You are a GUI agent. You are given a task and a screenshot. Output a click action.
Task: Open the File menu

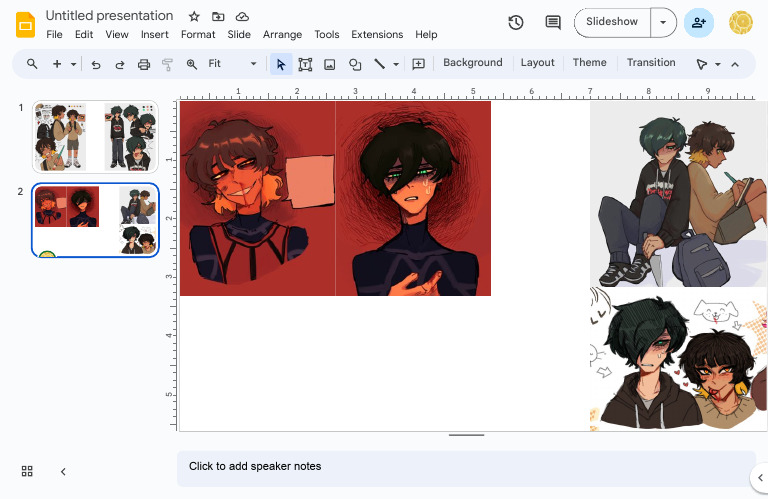pyautogui.click(x=54, y=35)
